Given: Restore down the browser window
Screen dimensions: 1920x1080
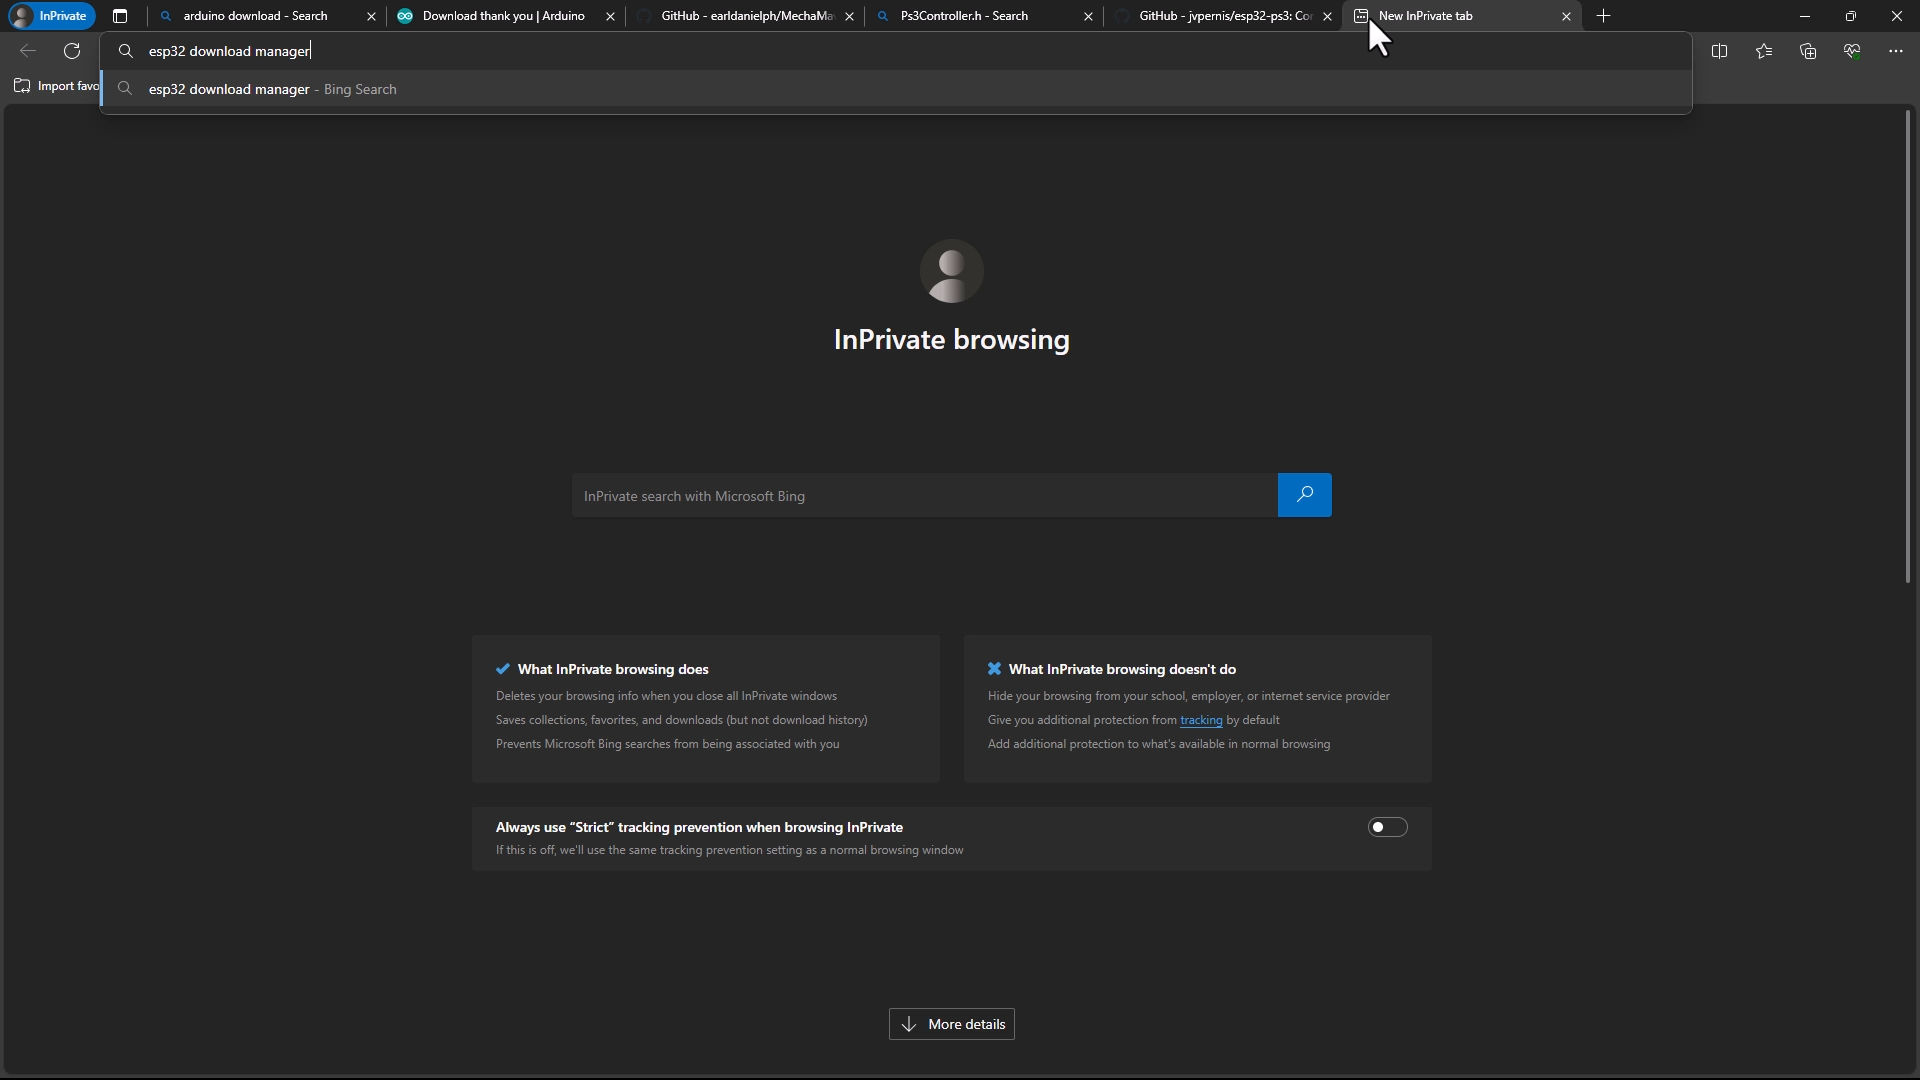Looking at the screenshot, I should [1850, 16].
